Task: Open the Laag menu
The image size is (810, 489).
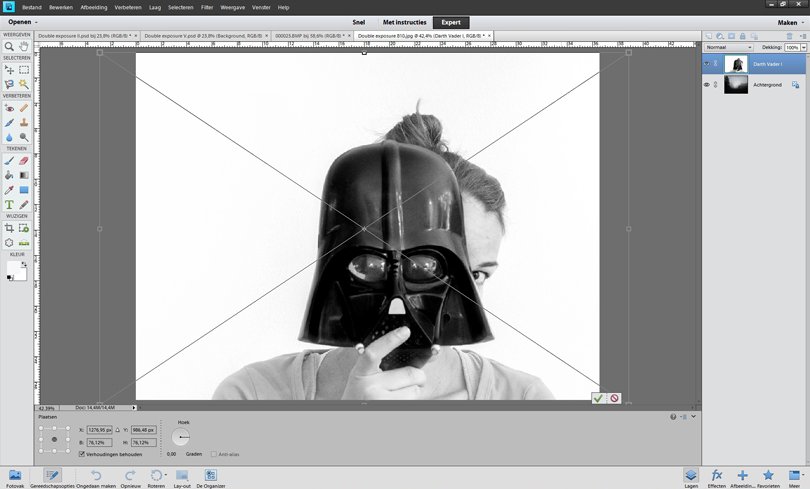Action: [155, 8]
